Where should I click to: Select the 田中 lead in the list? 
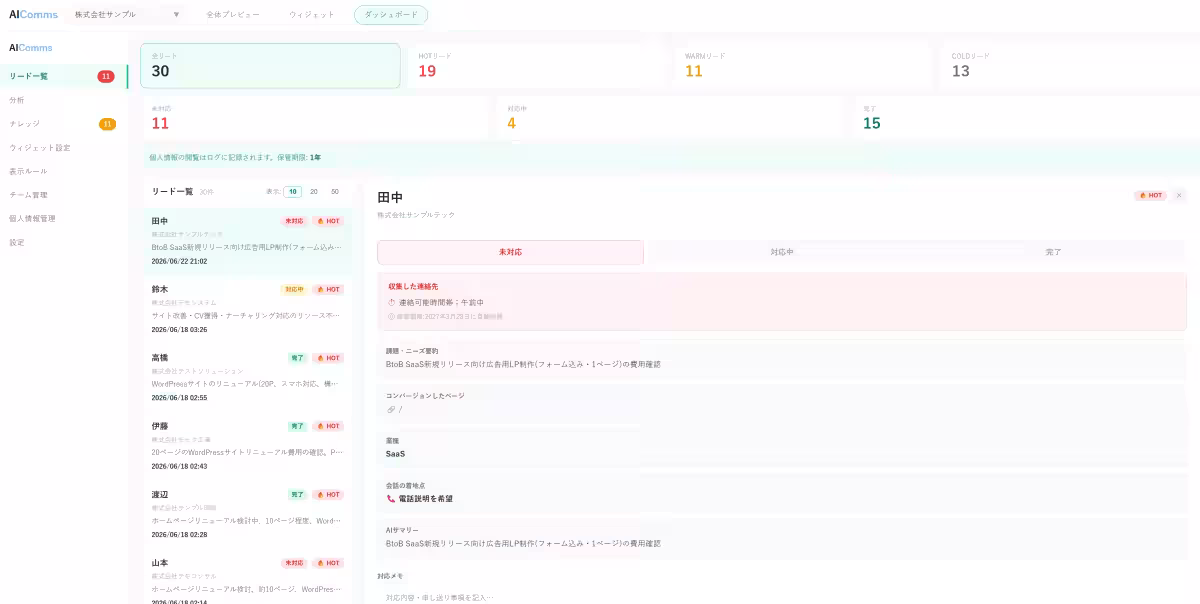tap(247, 241)
